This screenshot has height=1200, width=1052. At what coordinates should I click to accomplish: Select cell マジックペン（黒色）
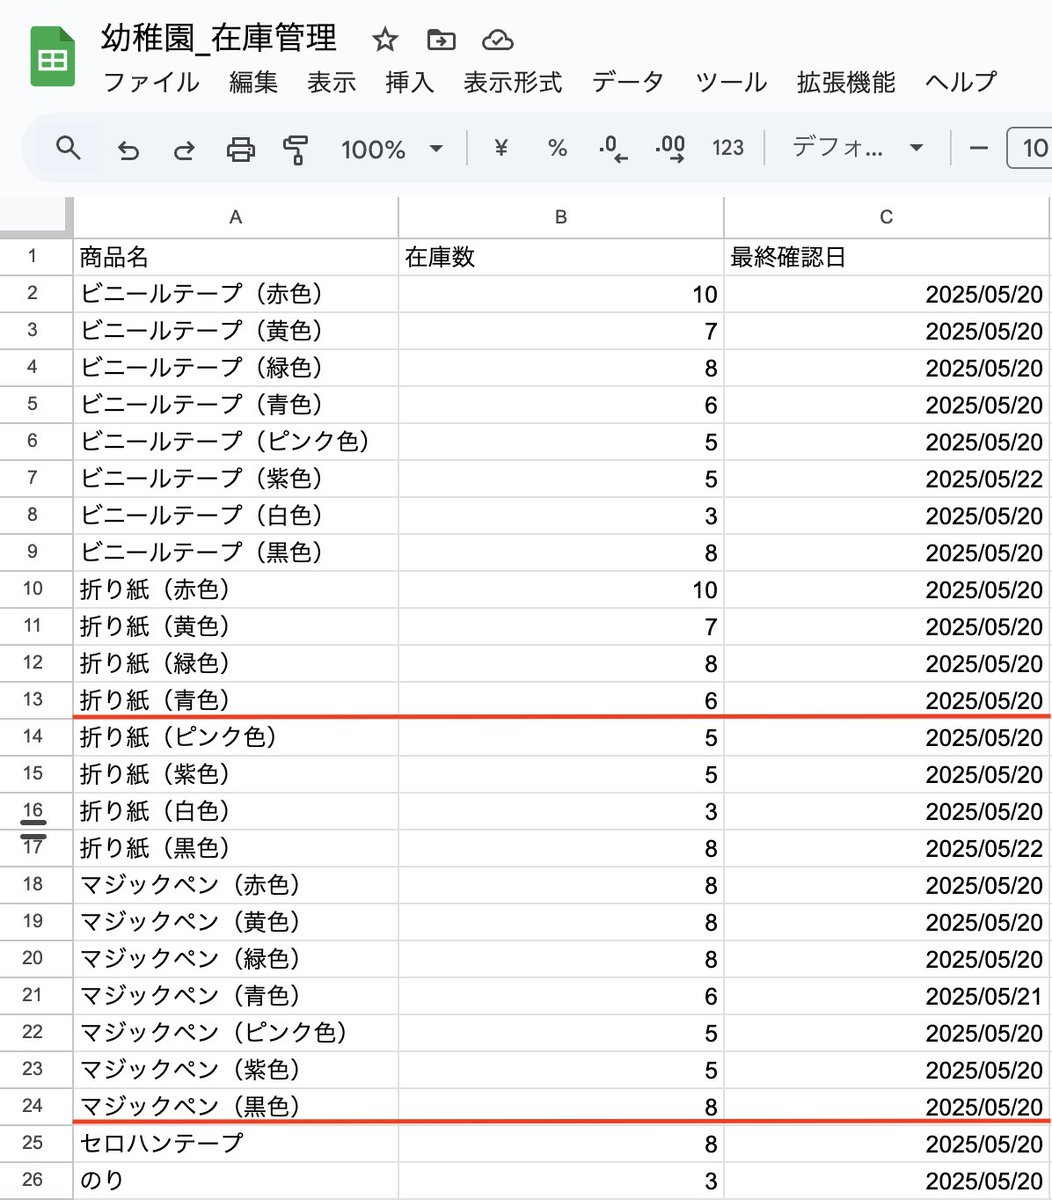(236, 1106)
